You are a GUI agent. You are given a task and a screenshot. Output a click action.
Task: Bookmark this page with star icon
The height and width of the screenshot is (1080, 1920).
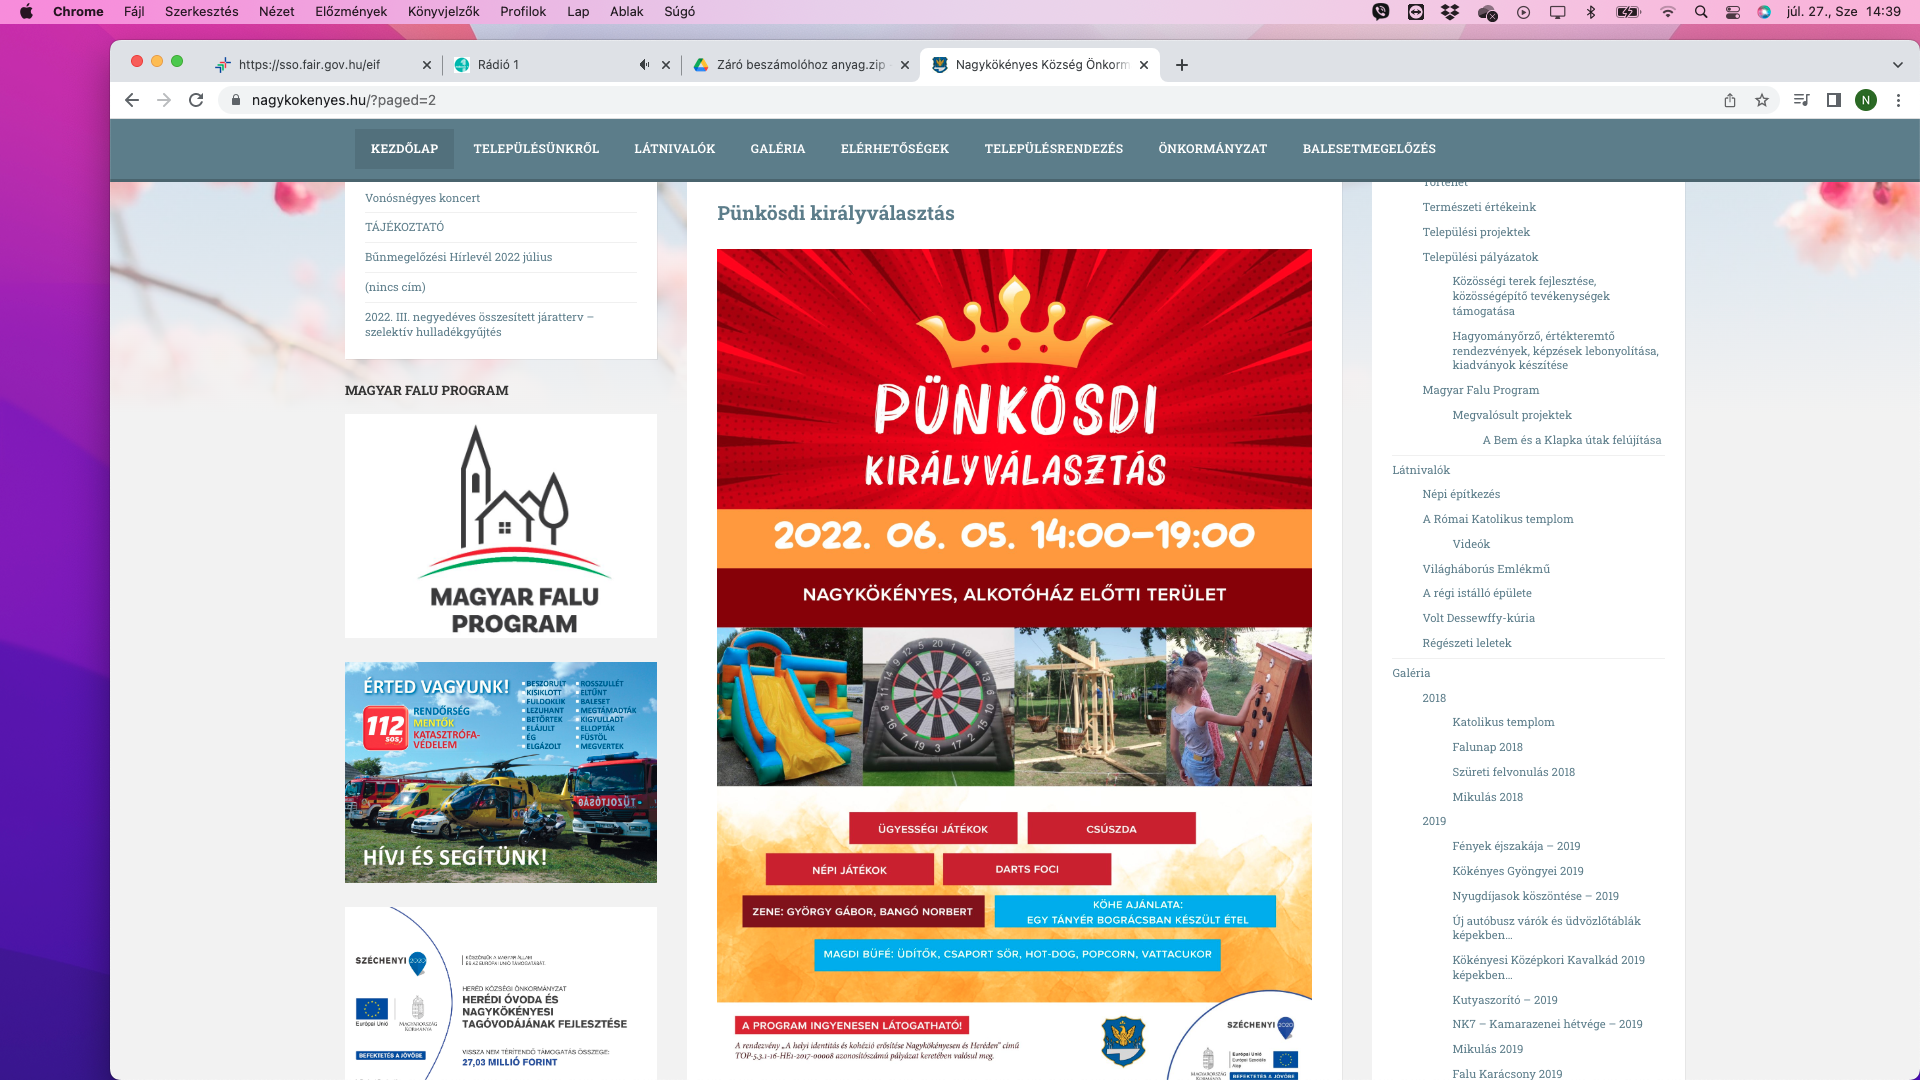pyautogui.click(x=1762, y=100)
